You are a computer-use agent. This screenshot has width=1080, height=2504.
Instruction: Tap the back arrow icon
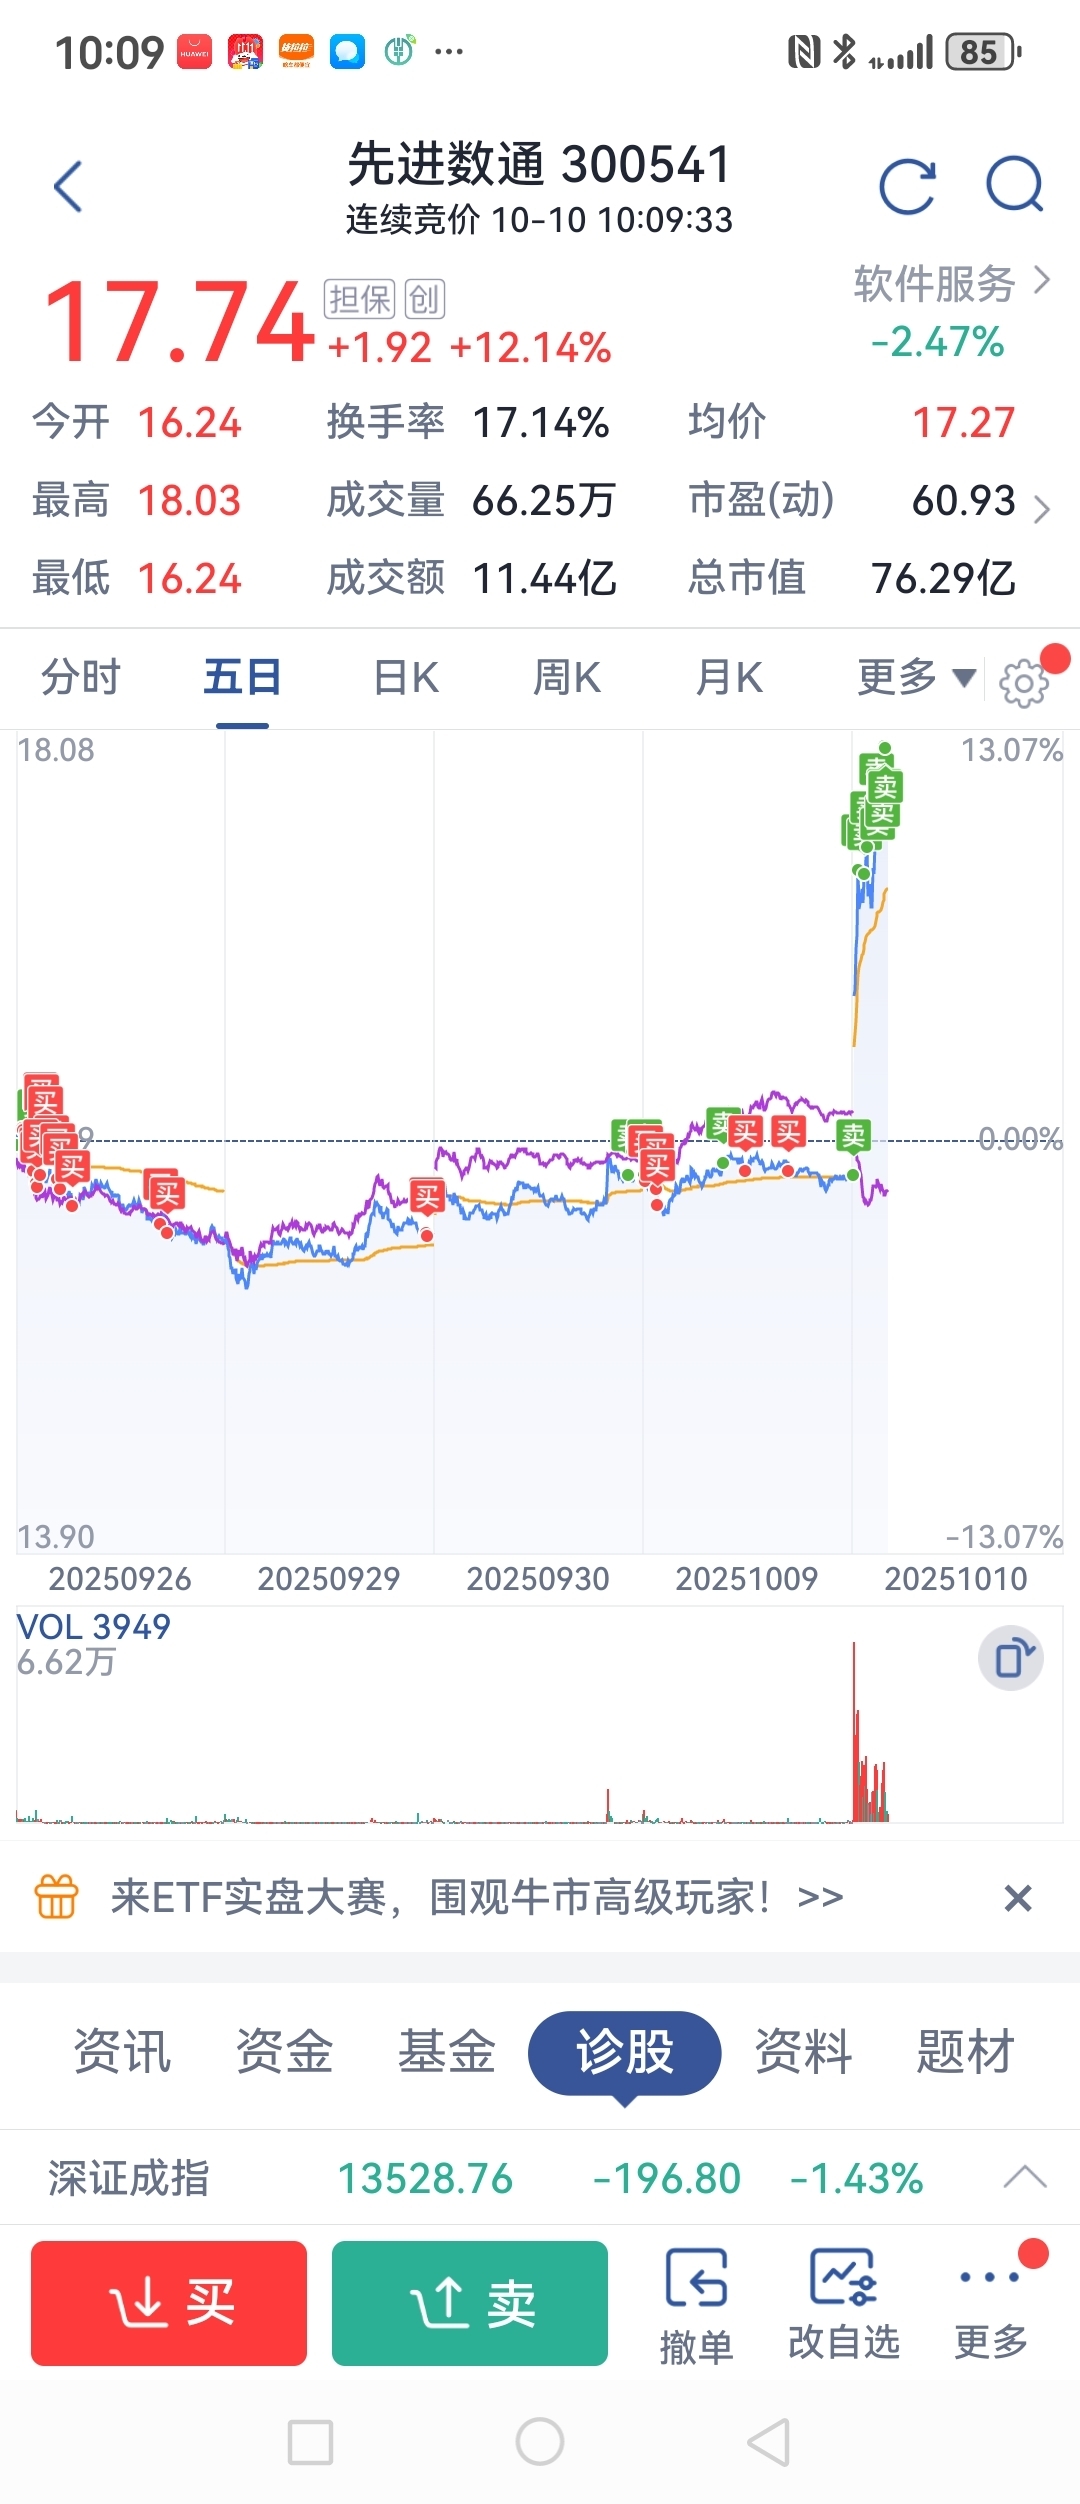point(68,187)
